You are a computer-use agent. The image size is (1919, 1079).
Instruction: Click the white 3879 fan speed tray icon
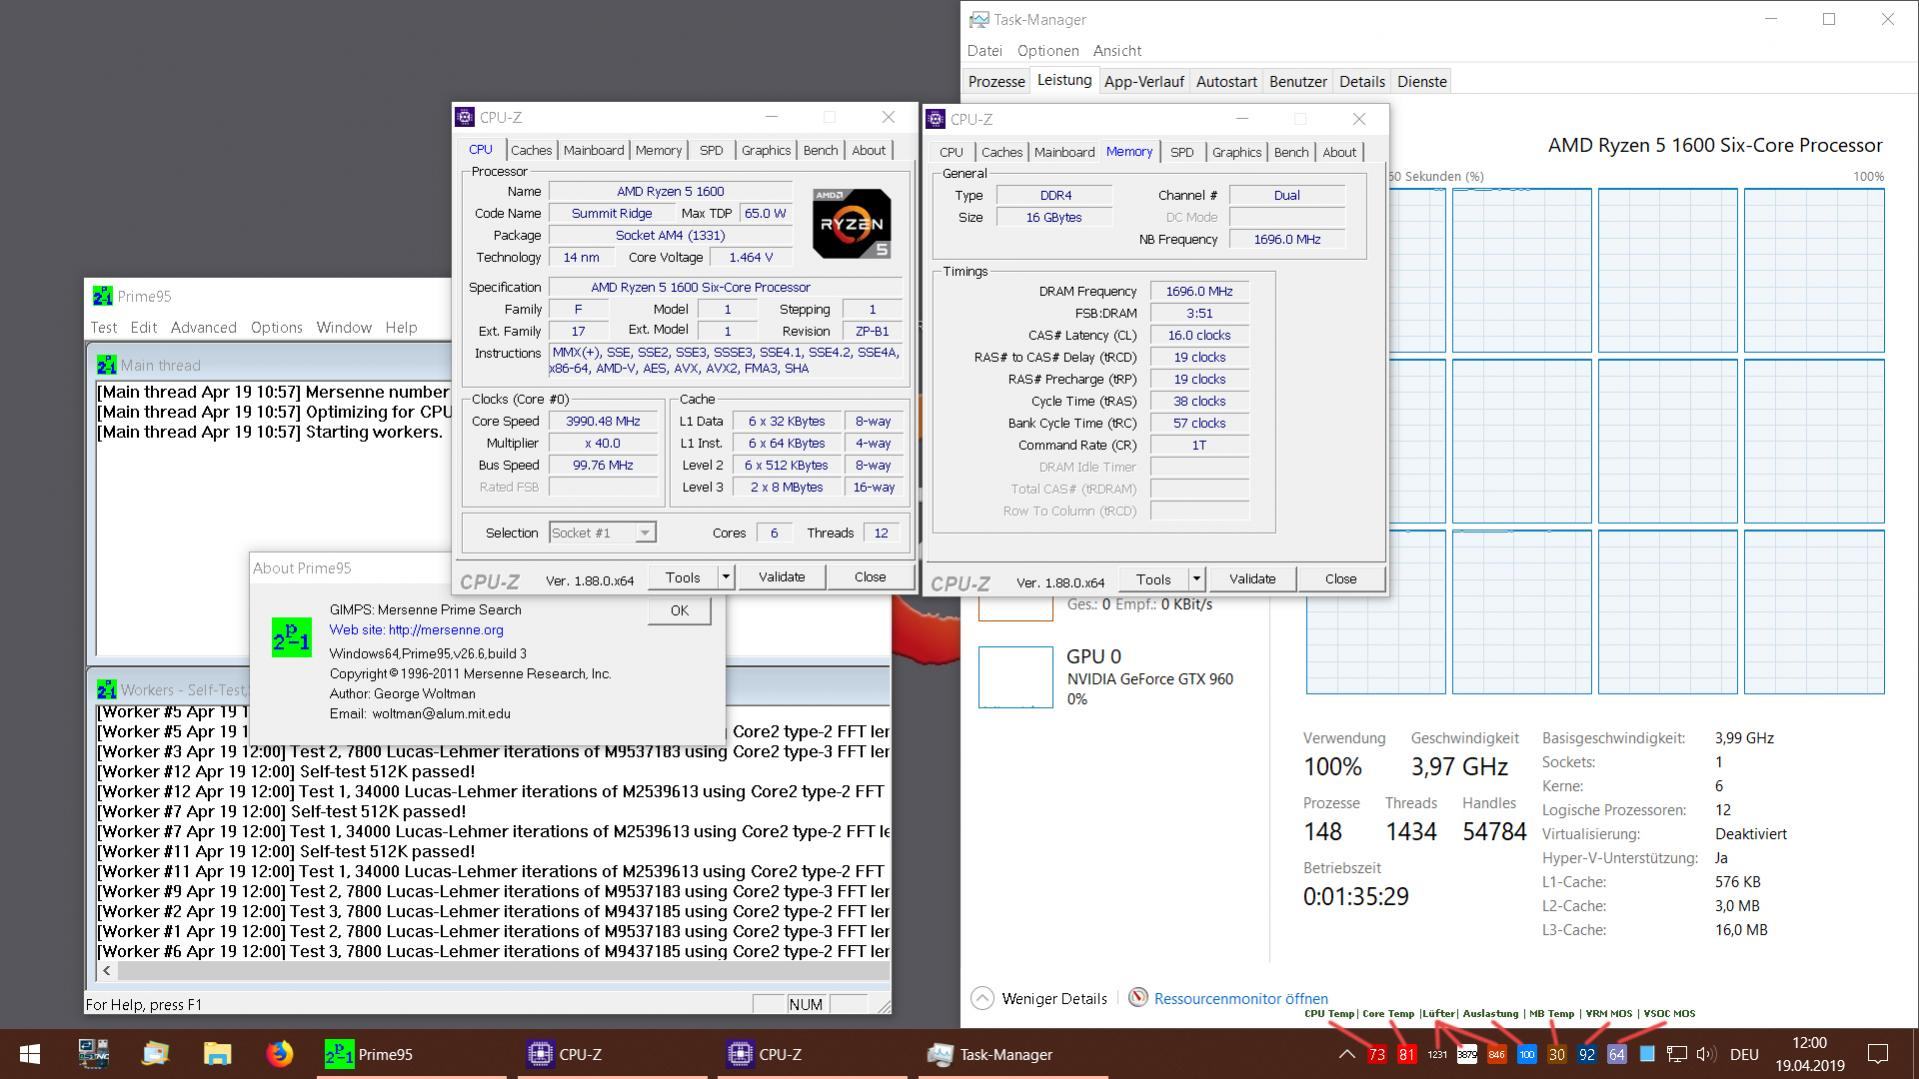pyautogui.click(x=1467, y=1054)
